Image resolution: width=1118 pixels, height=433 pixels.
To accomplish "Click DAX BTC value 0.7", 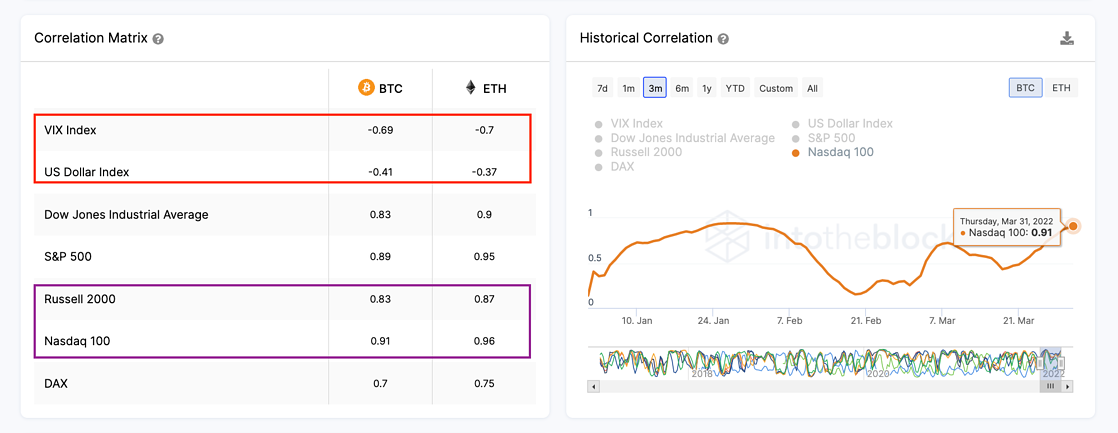I will 381,384.
